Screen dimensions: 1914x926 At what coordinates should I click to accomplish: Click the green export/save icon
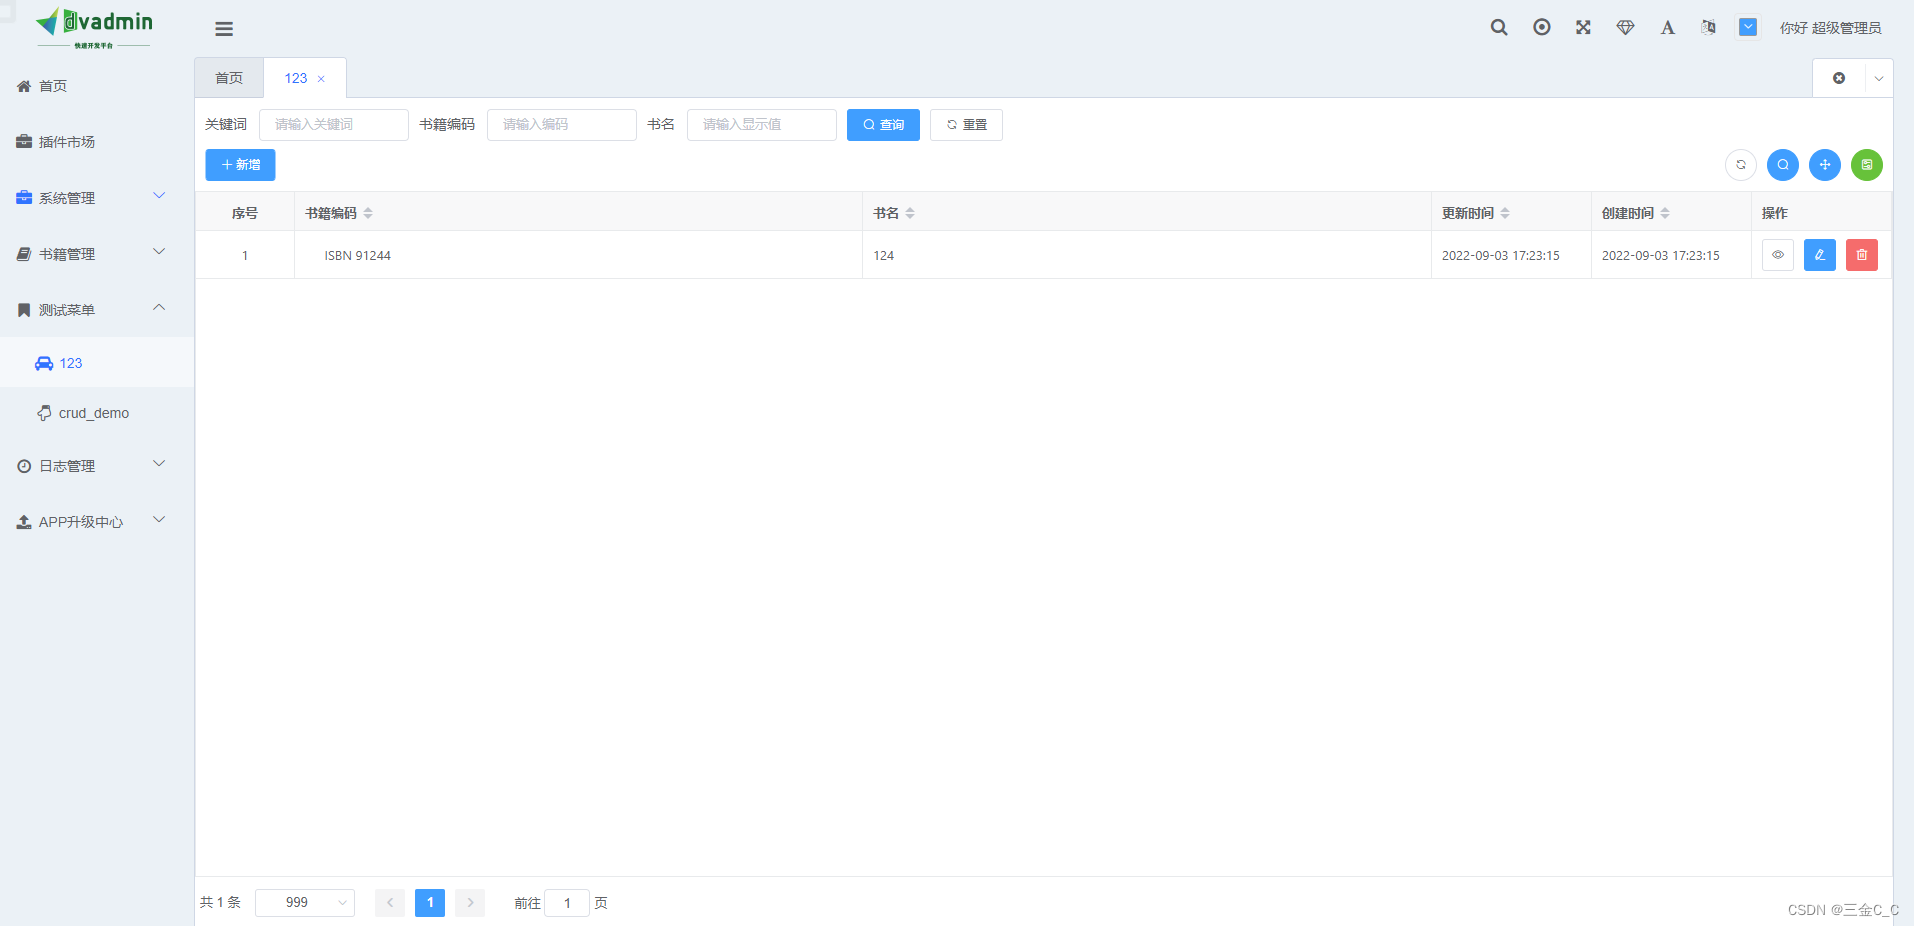(x=1867, y=165)
